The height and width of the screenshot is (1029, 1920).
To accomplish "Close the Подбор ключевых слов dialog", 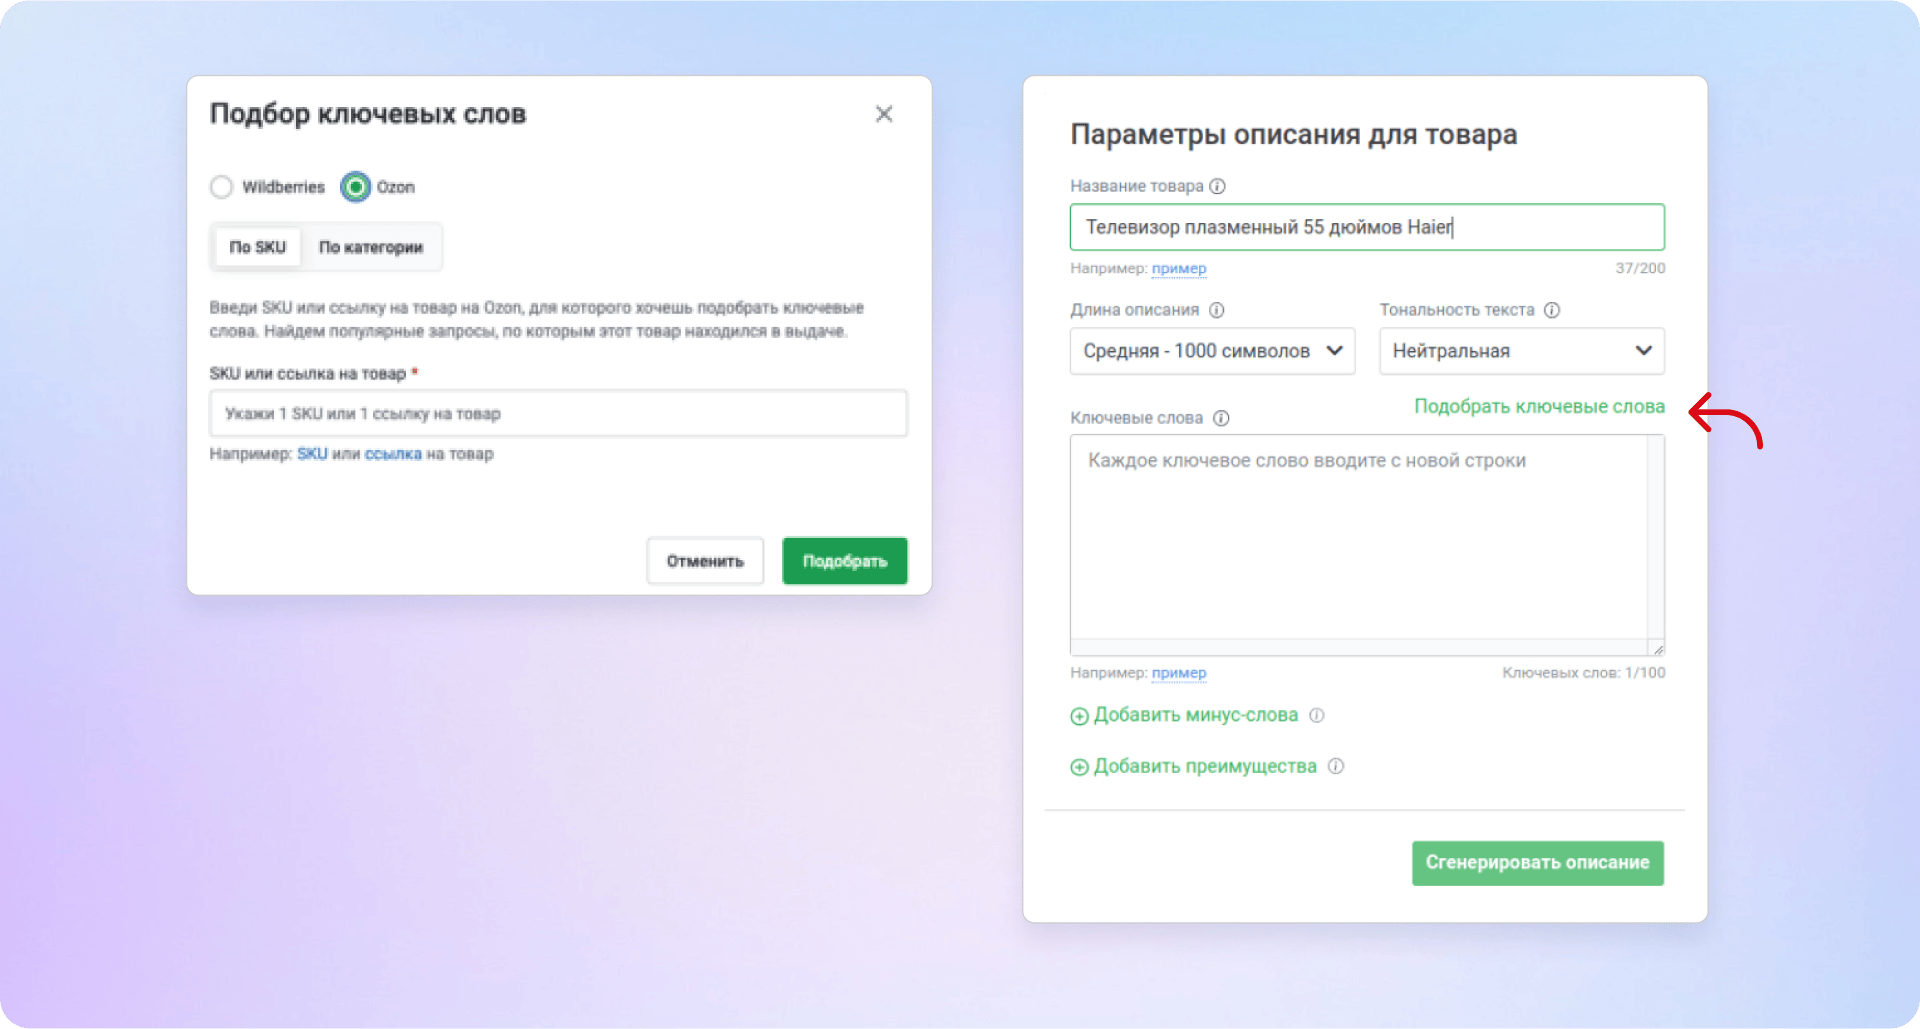I will (884, 114).
